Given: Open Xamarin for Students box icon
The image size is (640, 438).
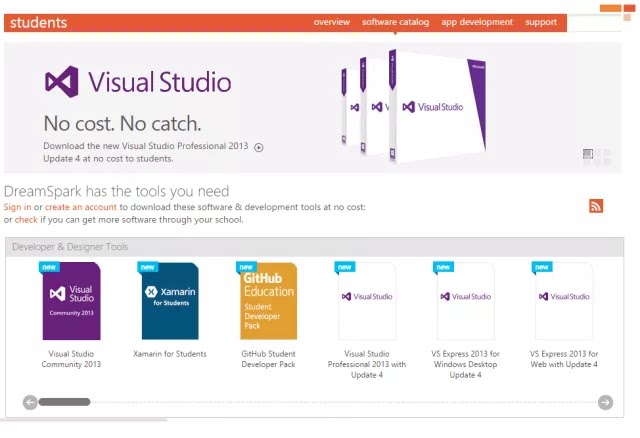Looking at the screenshot, I should point(170,301).
